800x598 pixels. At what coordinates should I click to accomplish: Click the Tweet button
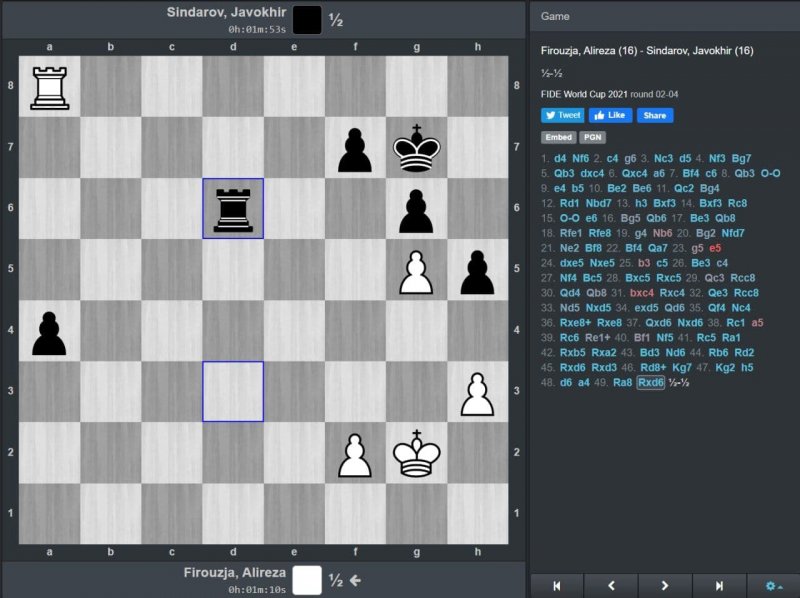pyautogui.click(x=562, y=115)
